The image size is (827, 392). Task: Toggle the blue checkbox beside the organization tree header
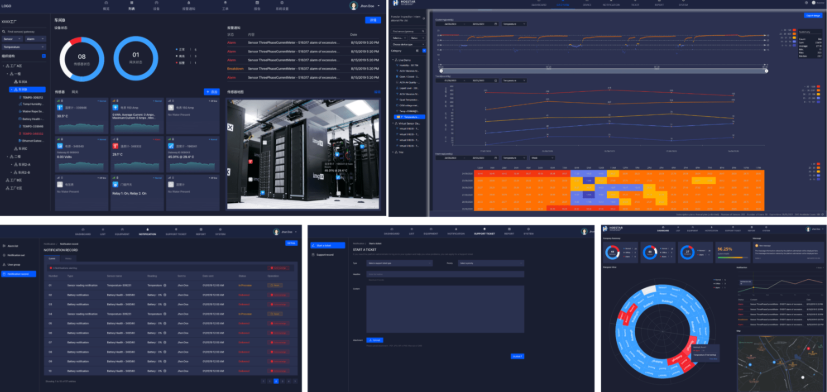click(44, 55)
